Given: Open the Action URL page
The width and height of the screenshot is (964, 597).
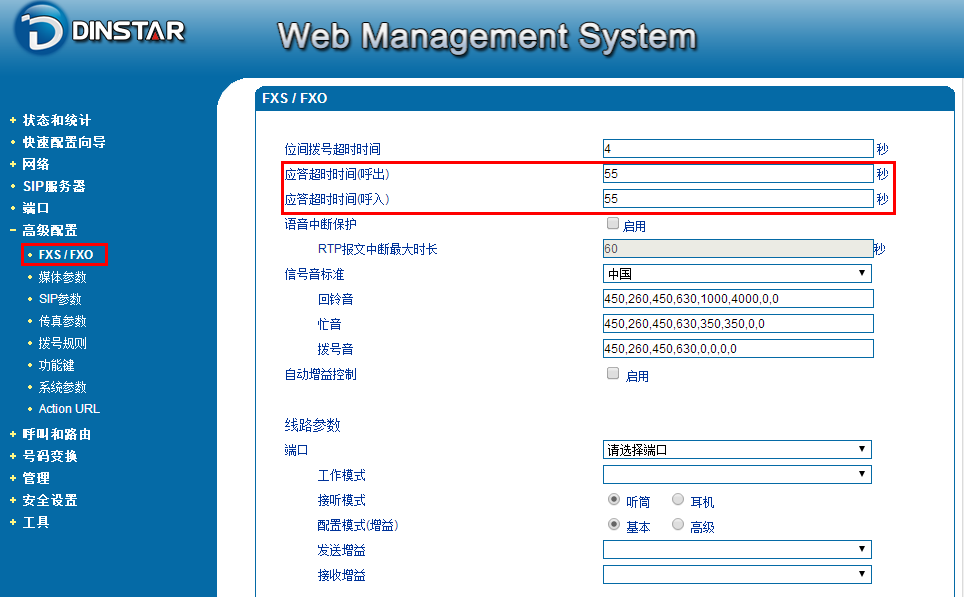Looking at the screenshot, I should coord(69,409).
